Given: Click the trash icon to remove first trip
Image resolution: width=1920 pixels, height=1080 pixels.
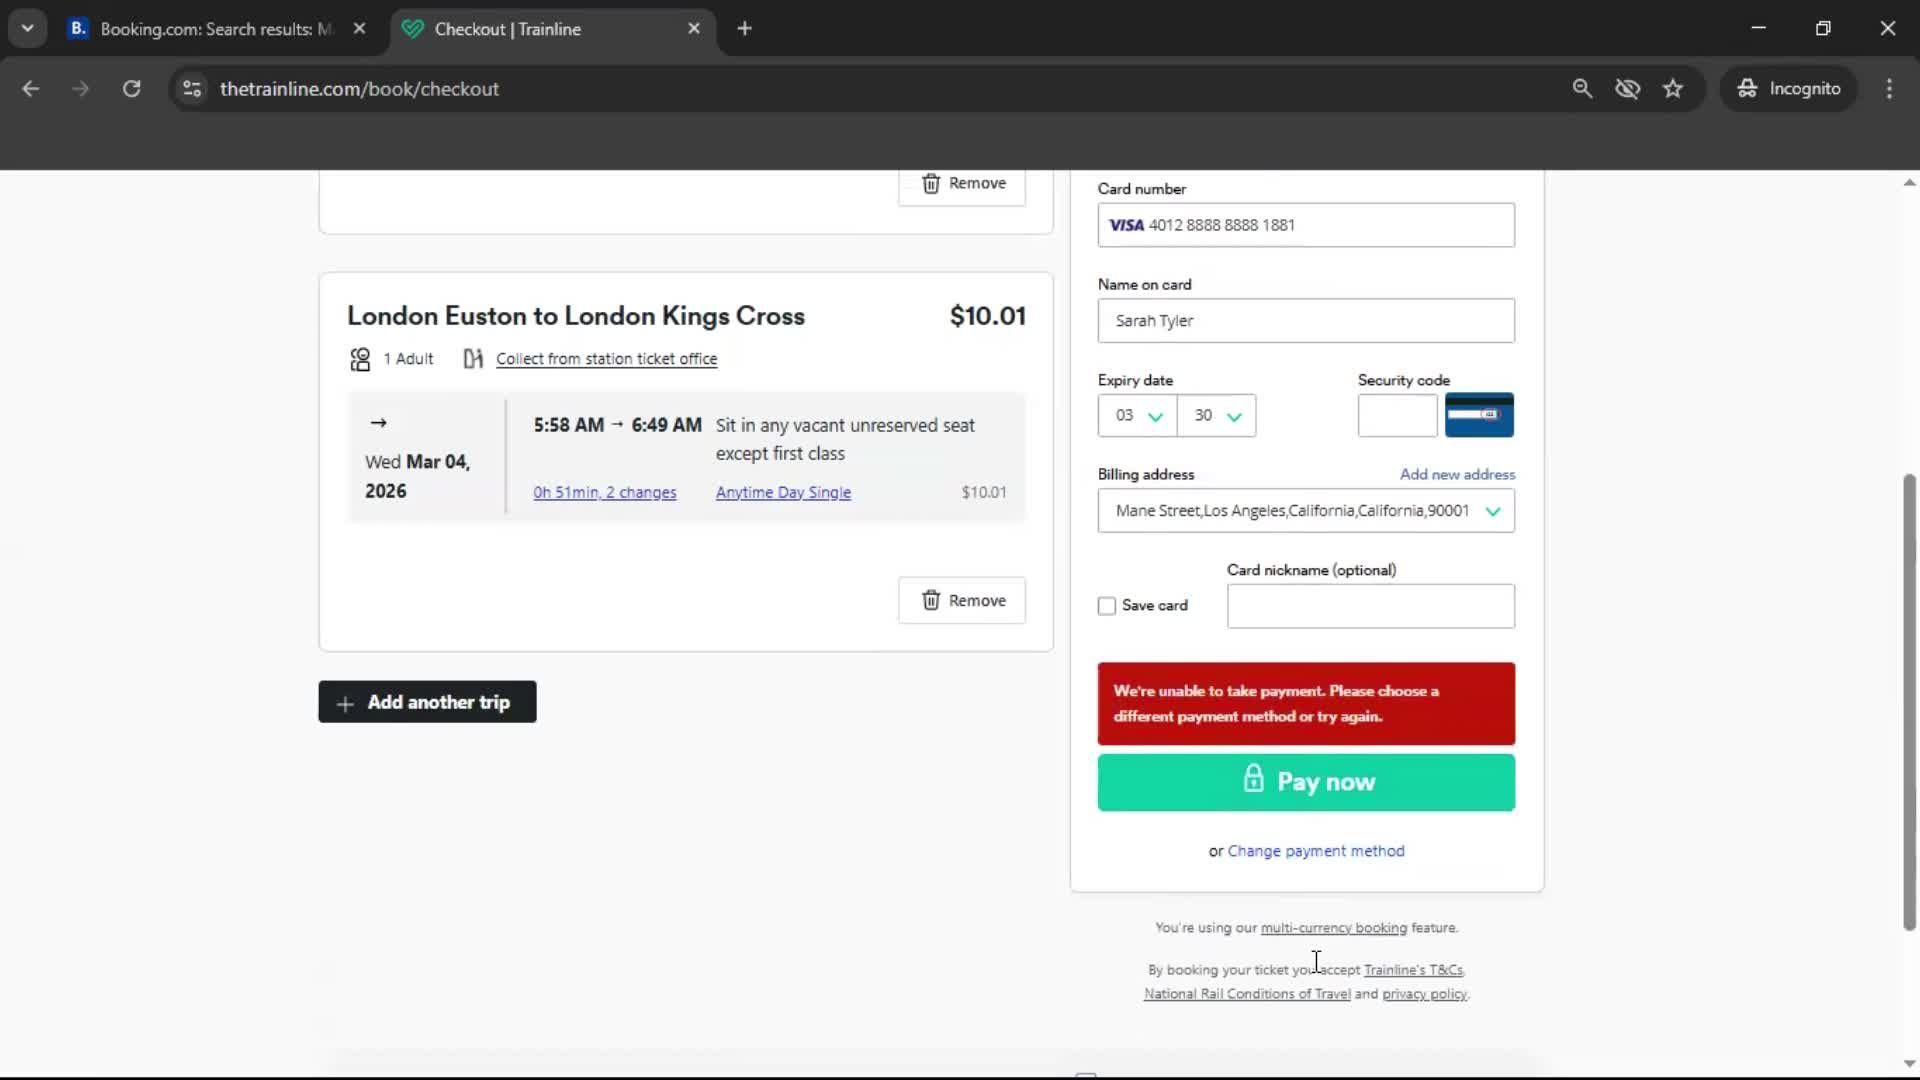Looking at the screenshot, I should tap(932, 184).
